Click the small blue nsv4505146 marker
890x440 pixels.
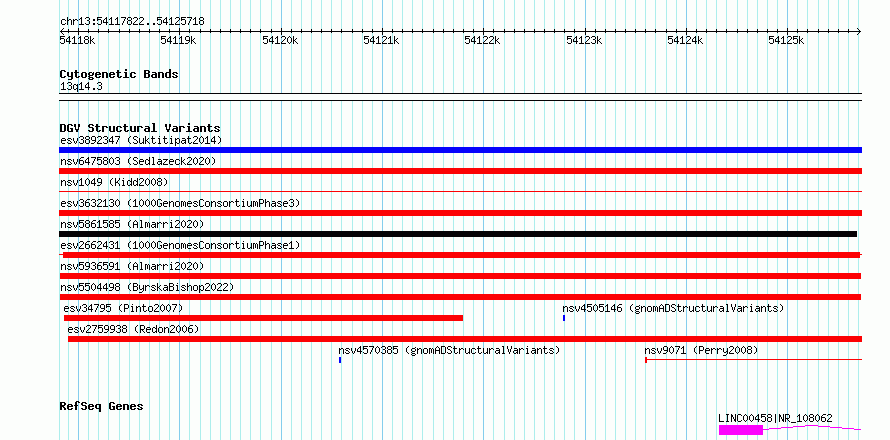point(564,318)
